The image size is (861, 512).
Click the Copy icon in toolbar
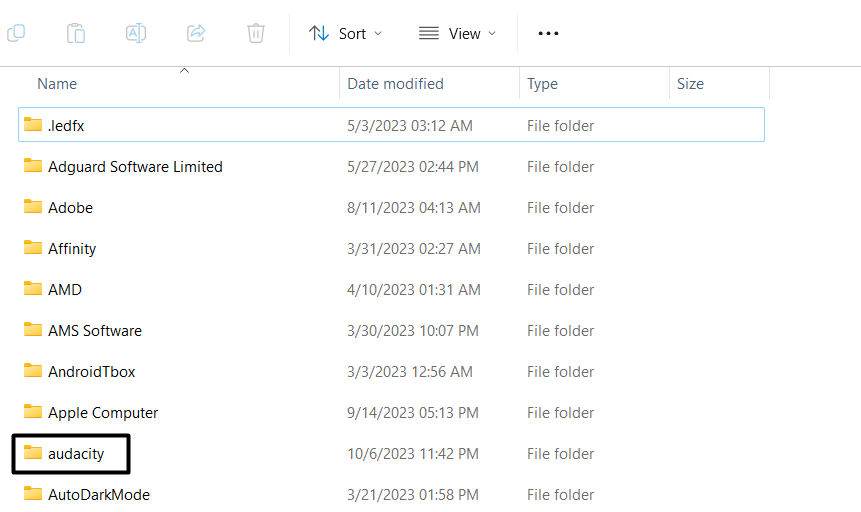point(15,33)
